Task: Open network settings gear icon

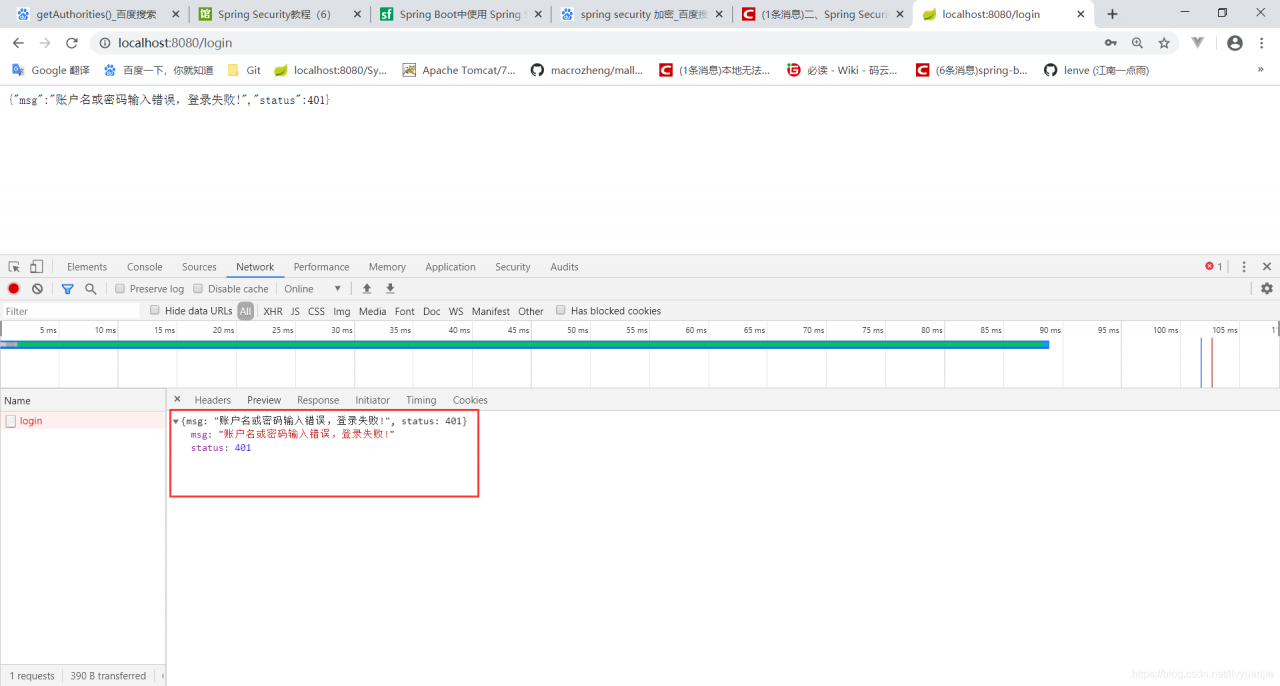Action: click(1267, 289)
